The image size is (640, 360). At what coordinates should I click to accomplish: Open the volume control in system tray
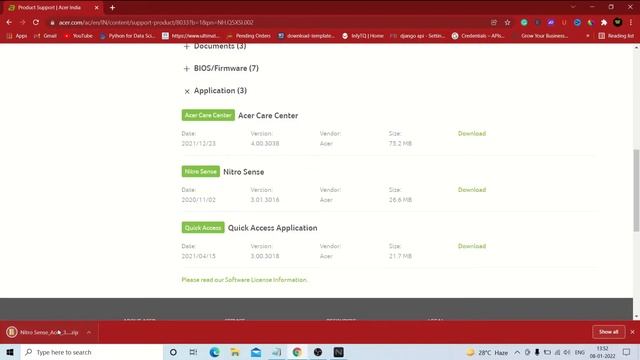[x=567, y=352]
